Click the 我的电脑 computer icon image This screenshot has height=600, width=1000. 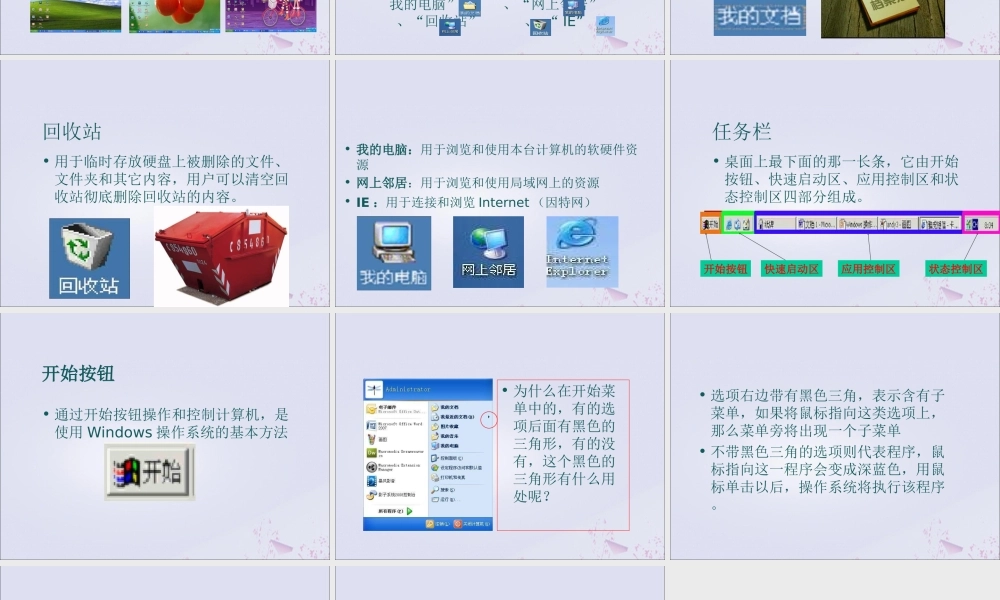click(x=393, y=253)
